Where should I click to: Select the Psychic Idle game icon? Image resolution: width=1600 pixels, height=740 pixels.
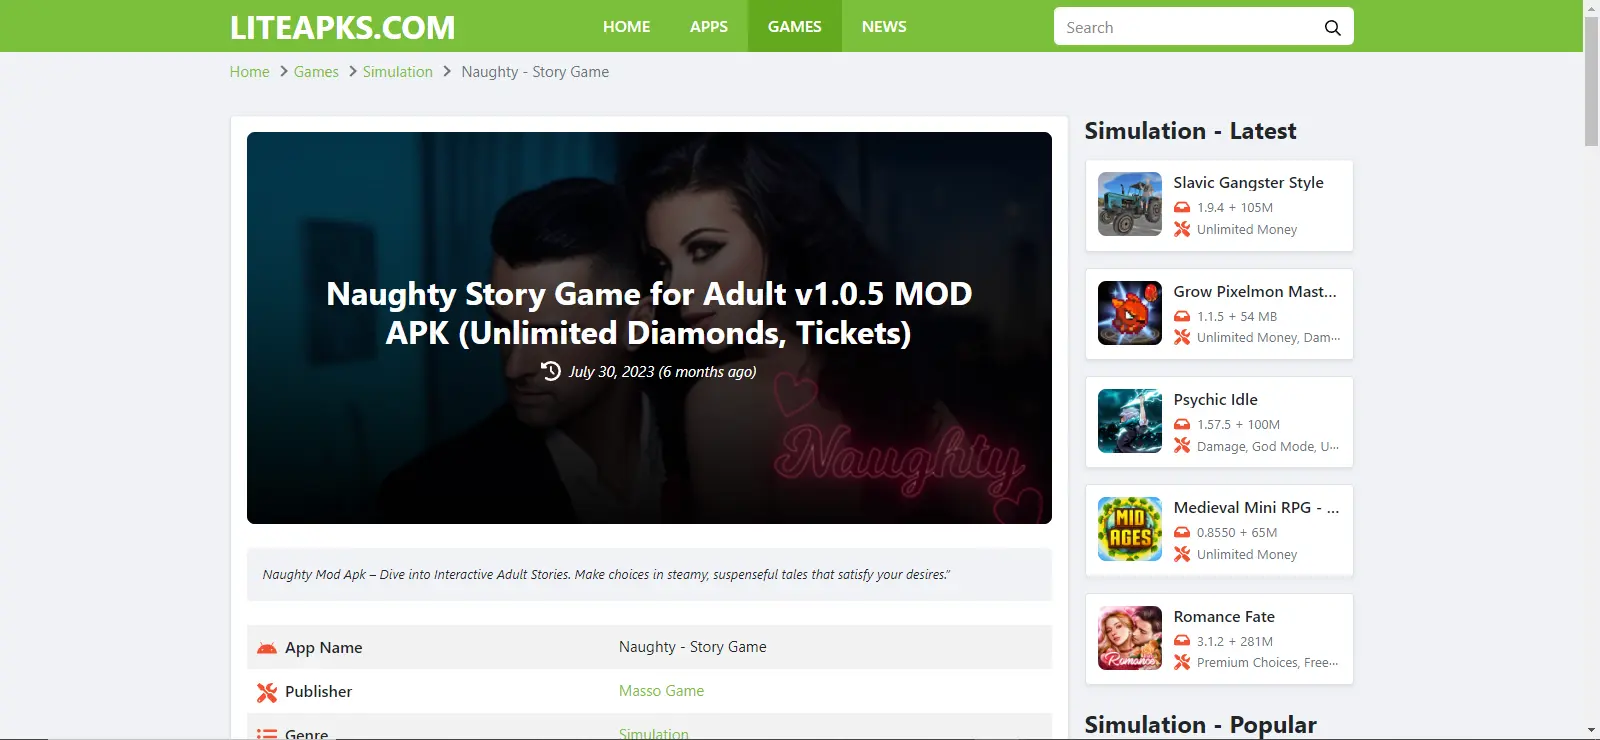(1130, 421)
